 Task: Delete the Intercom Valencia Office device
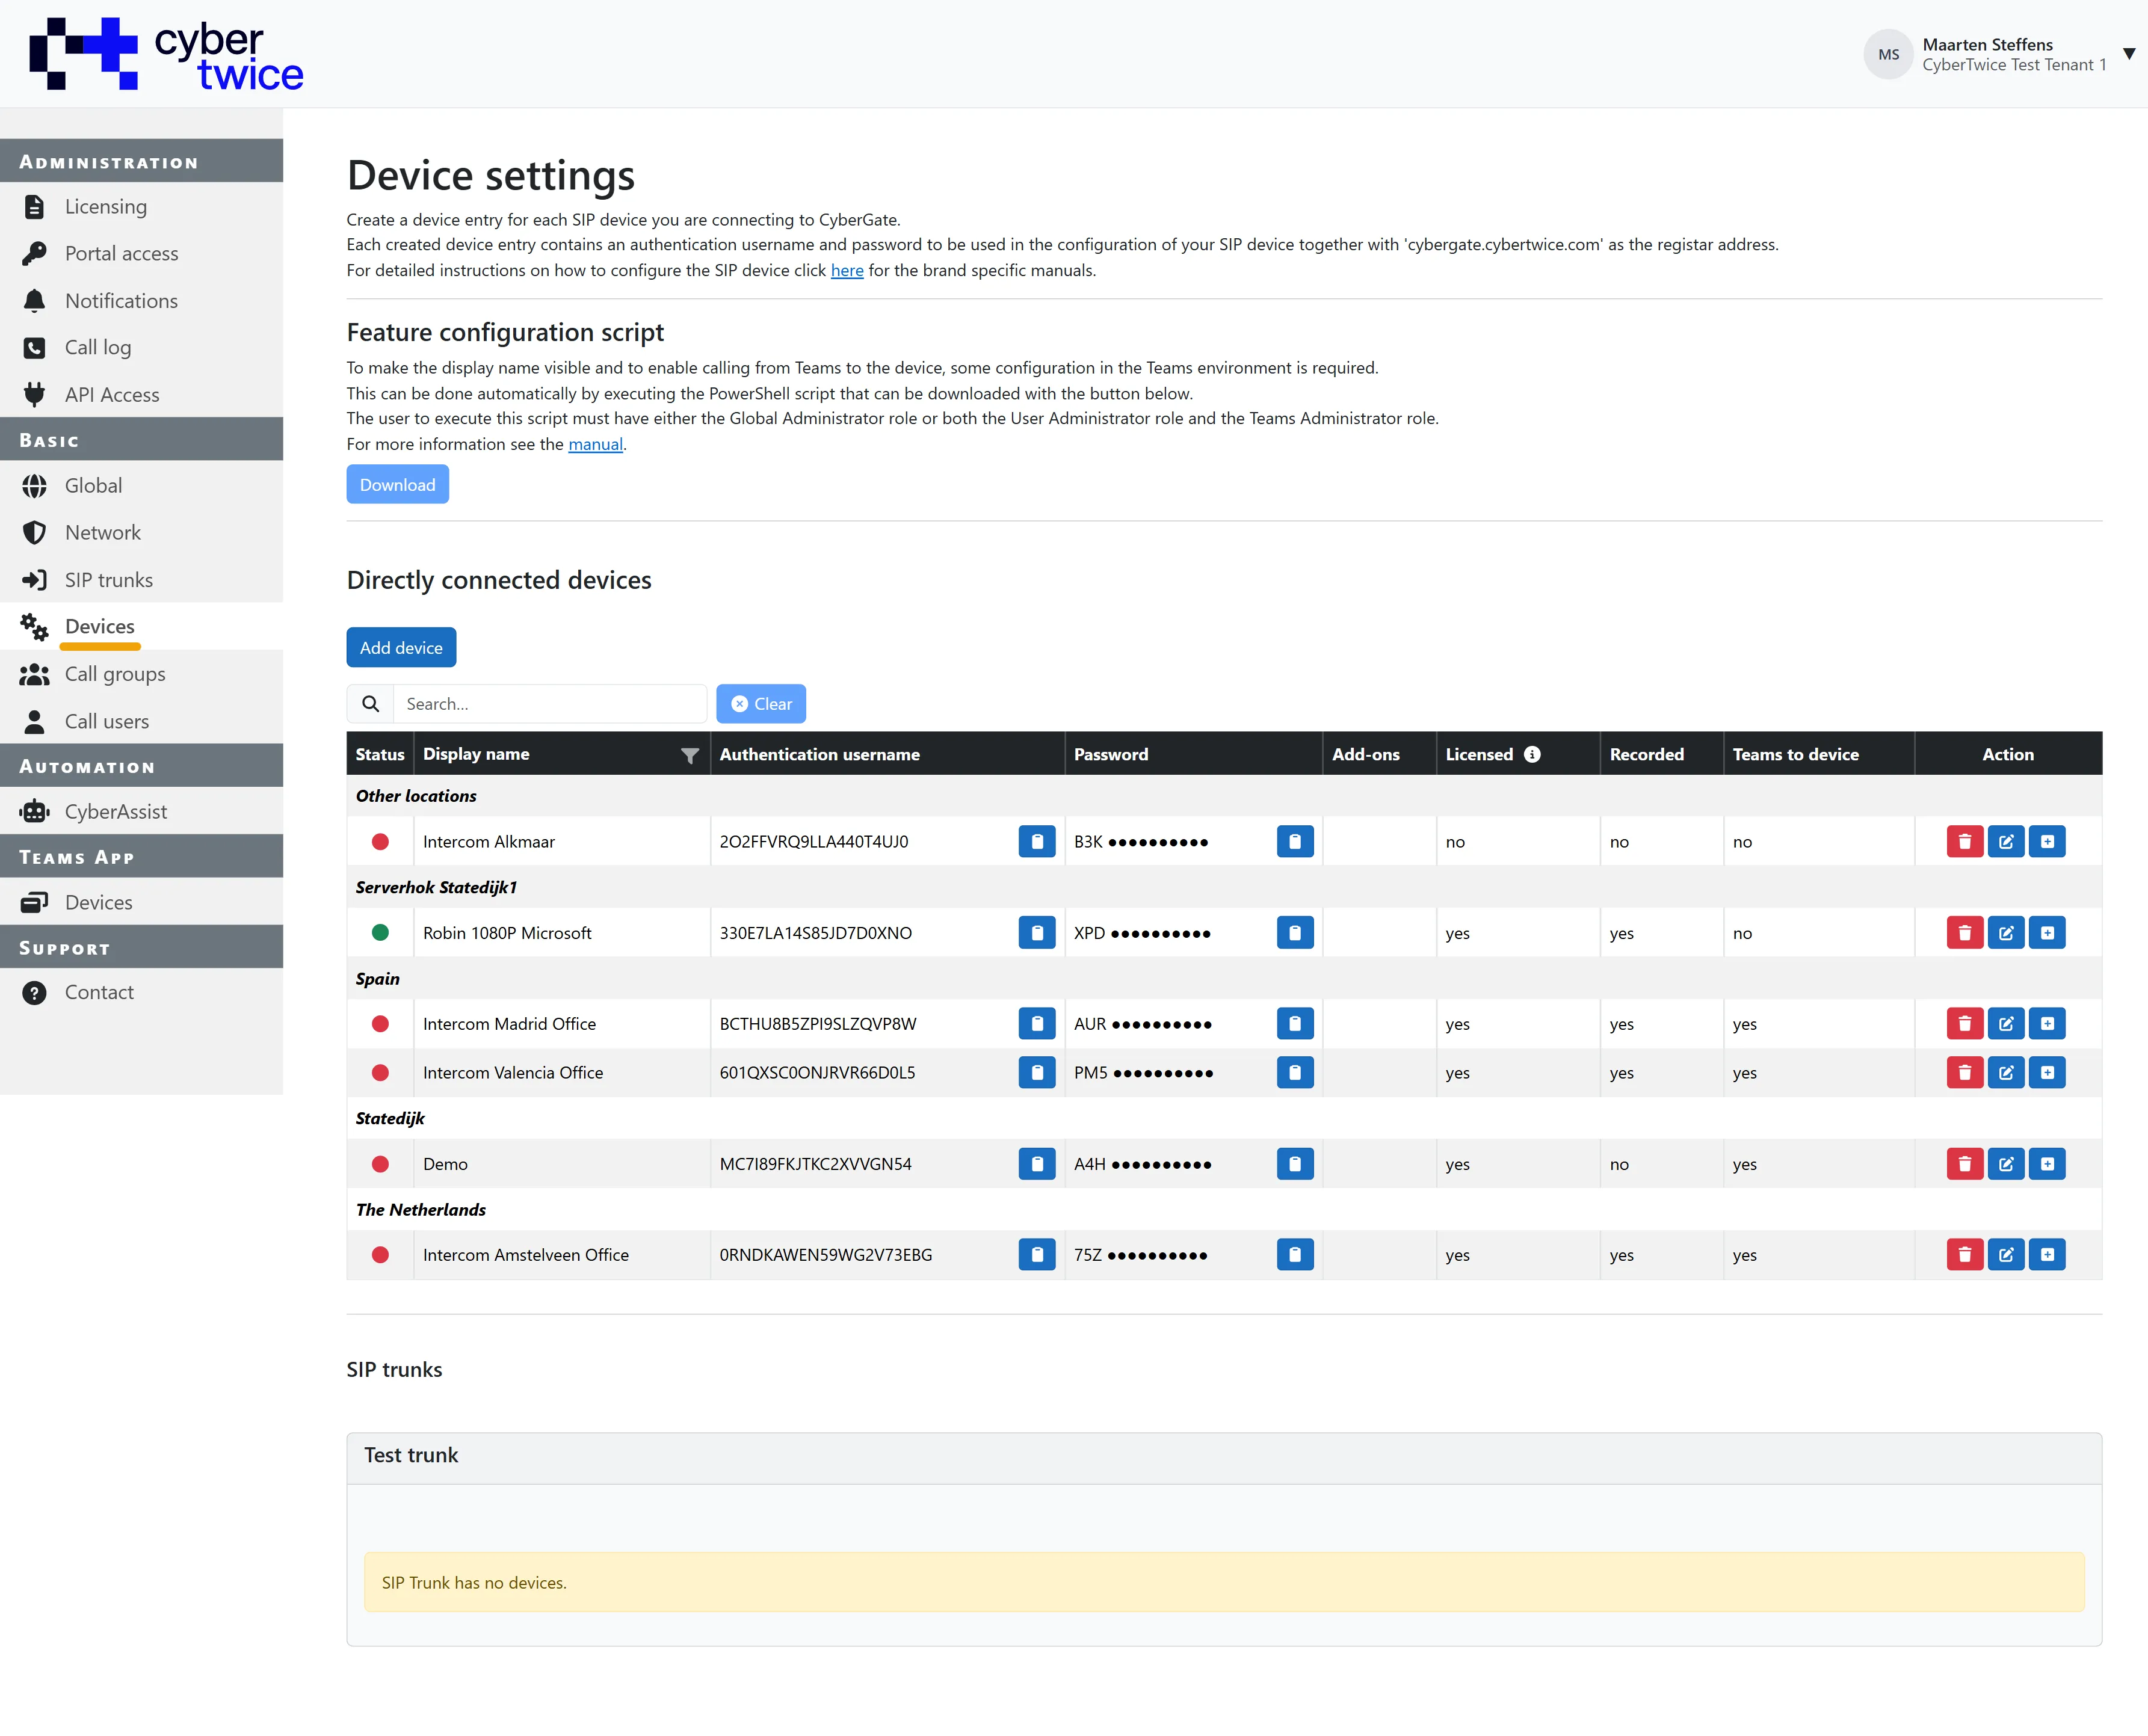(x=1964, y=1073)
